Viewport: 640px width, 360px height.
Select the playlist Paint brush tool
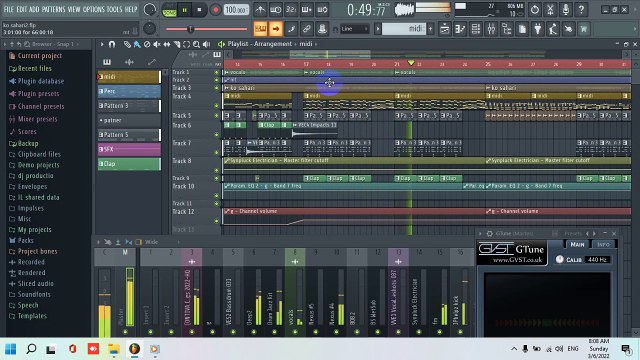pyautogui.click(x=137, y=44)
